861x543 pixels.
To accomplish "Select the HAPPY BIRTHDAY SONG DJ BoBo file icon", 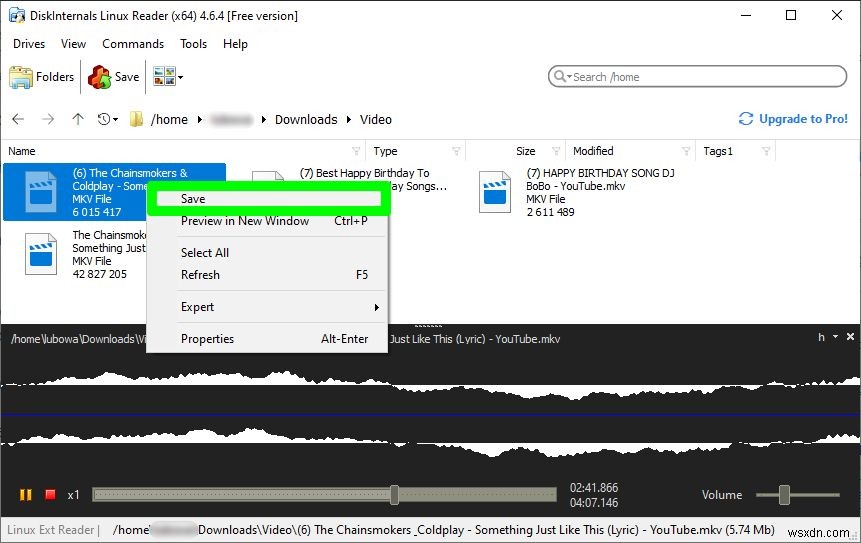I will [x=495, y=192].
